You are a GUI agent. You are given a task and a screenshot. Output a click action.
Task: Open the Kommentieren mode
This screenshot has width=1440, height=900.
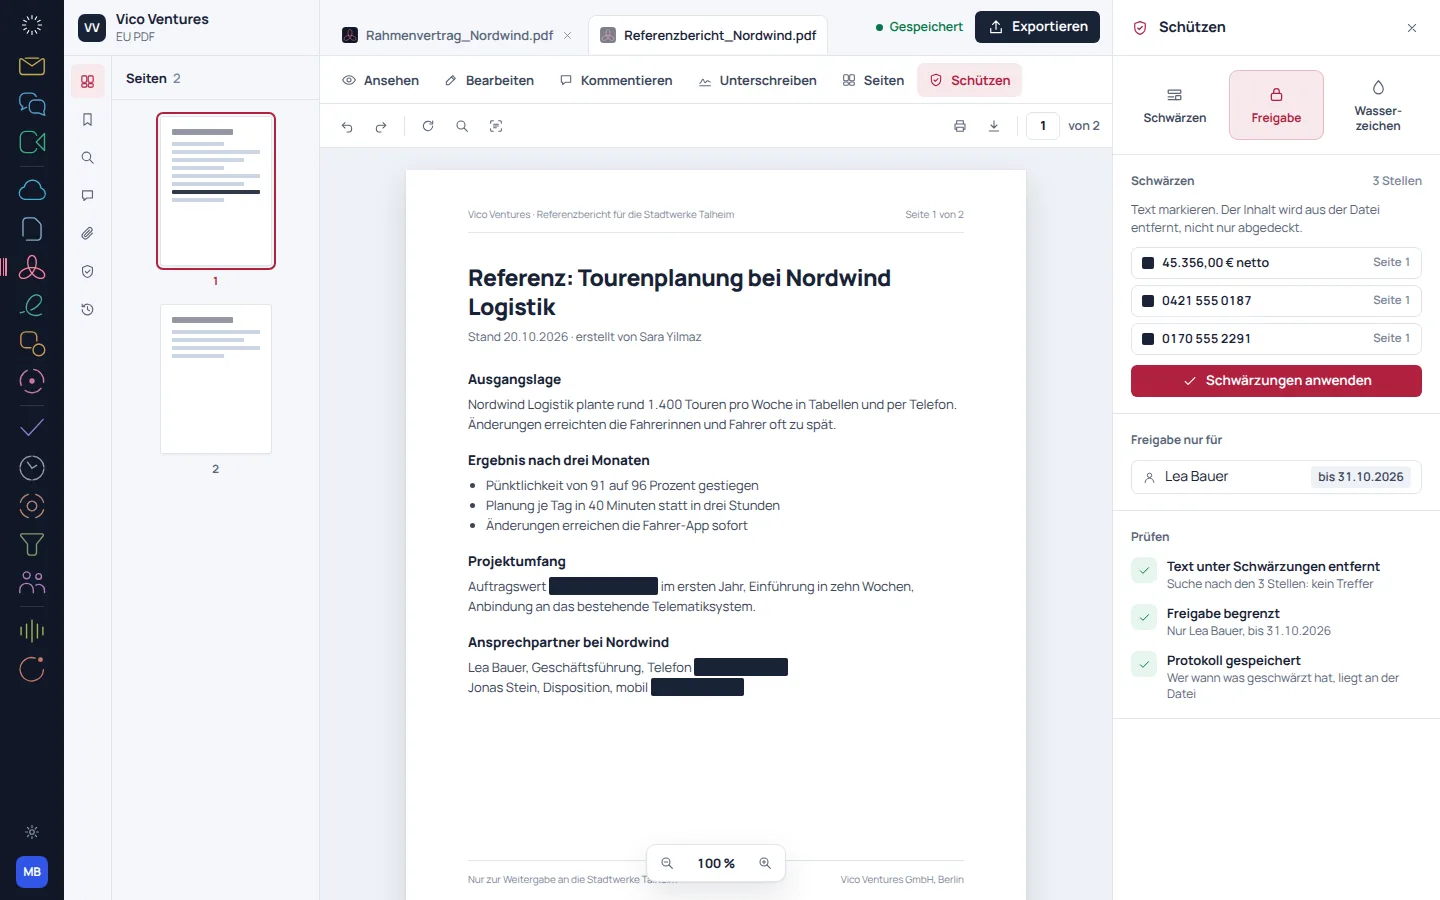click(616, 80)
